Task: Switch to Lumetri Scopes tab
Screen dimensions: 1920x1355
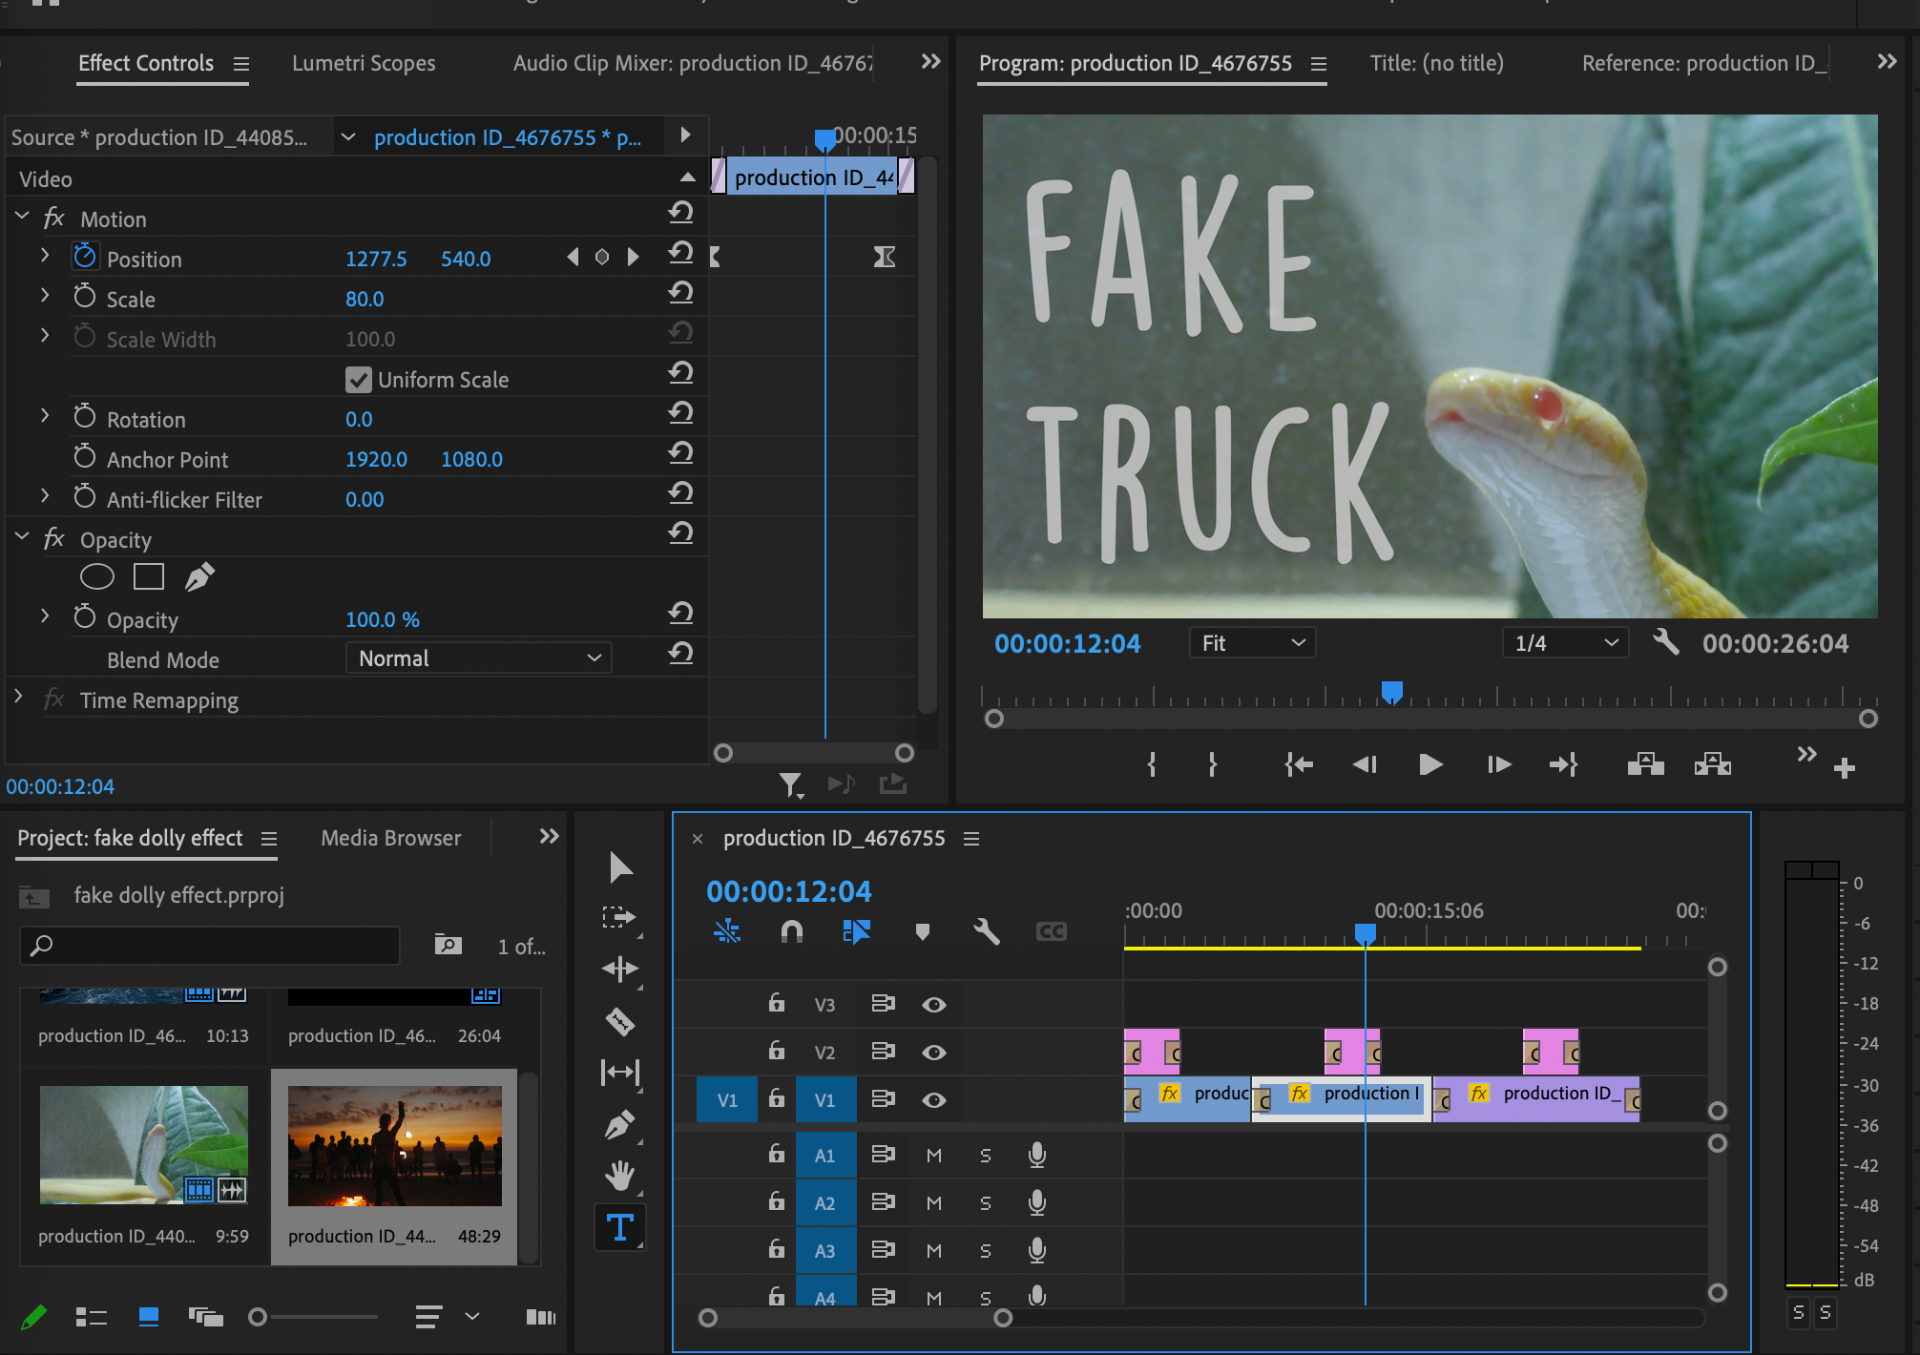Action: coord(363,63)
